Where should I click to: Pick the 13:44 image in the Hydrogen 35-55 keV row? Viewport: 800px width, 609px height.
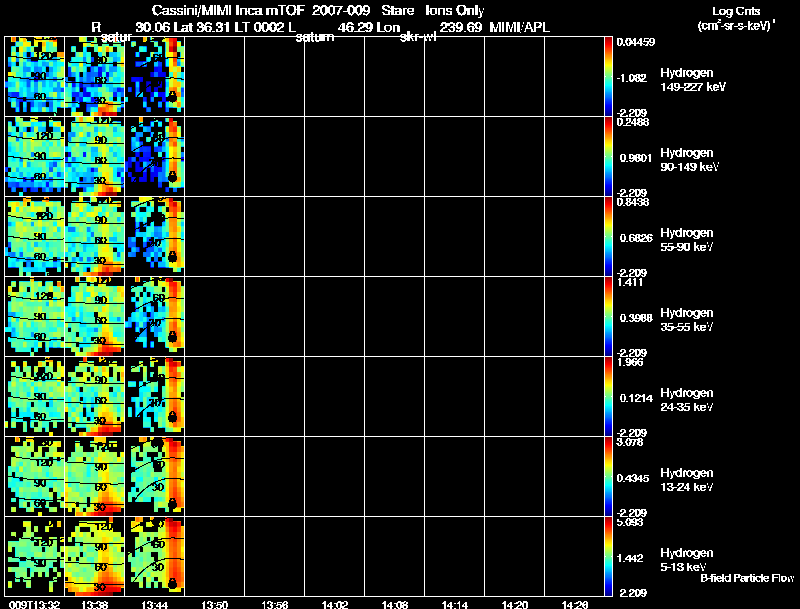click(x=155, y=317)
